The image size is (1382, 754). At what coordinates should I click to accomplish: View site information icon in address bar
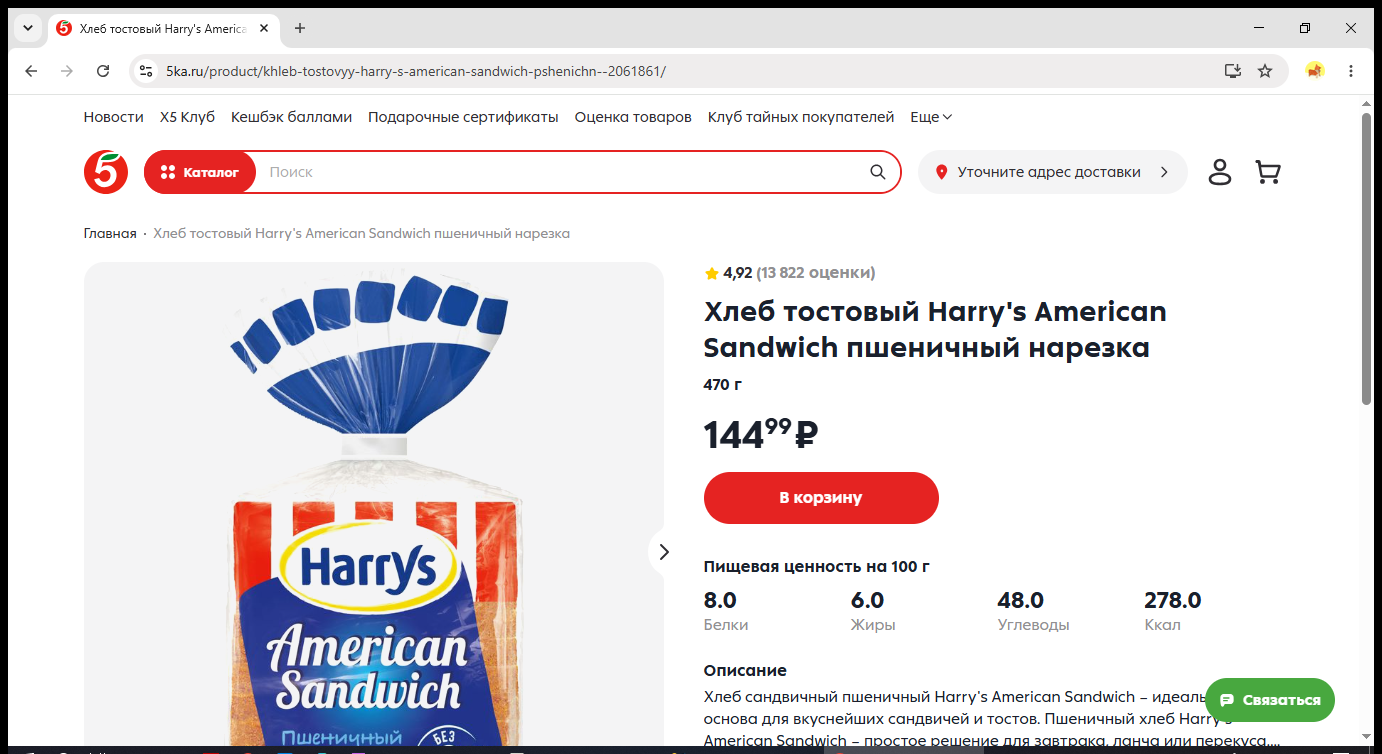click(x=146, y=71)
